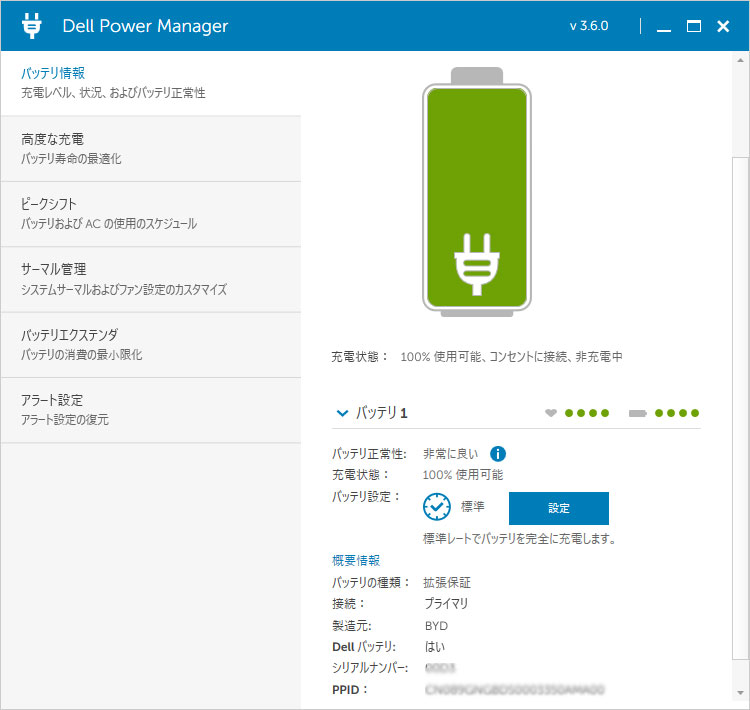Click the heart battery health indicator
The image size is (750, 710).
[551, 412]
